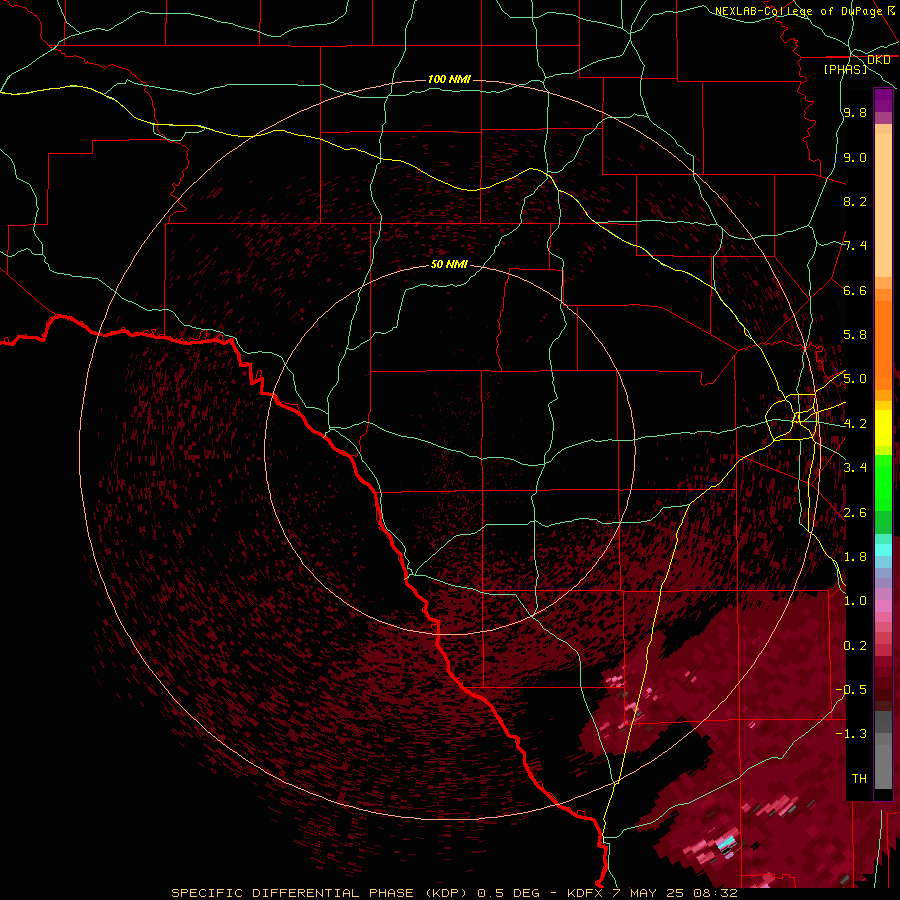Viewport: 900px width, 900px height.
Task: Select the 4.2 legend value
Action: pos(855,424)
